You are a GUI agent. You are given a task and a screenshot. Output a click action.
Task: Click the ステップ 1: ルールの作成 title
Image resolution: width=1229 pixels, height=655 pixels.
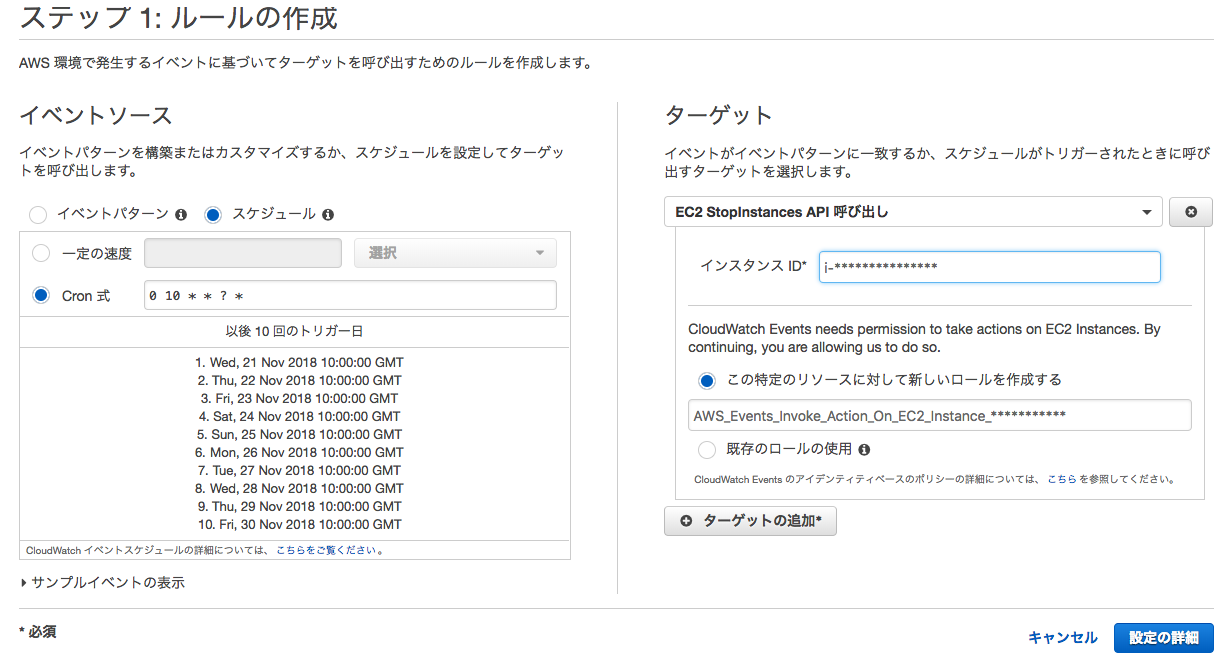coord(179,17)
